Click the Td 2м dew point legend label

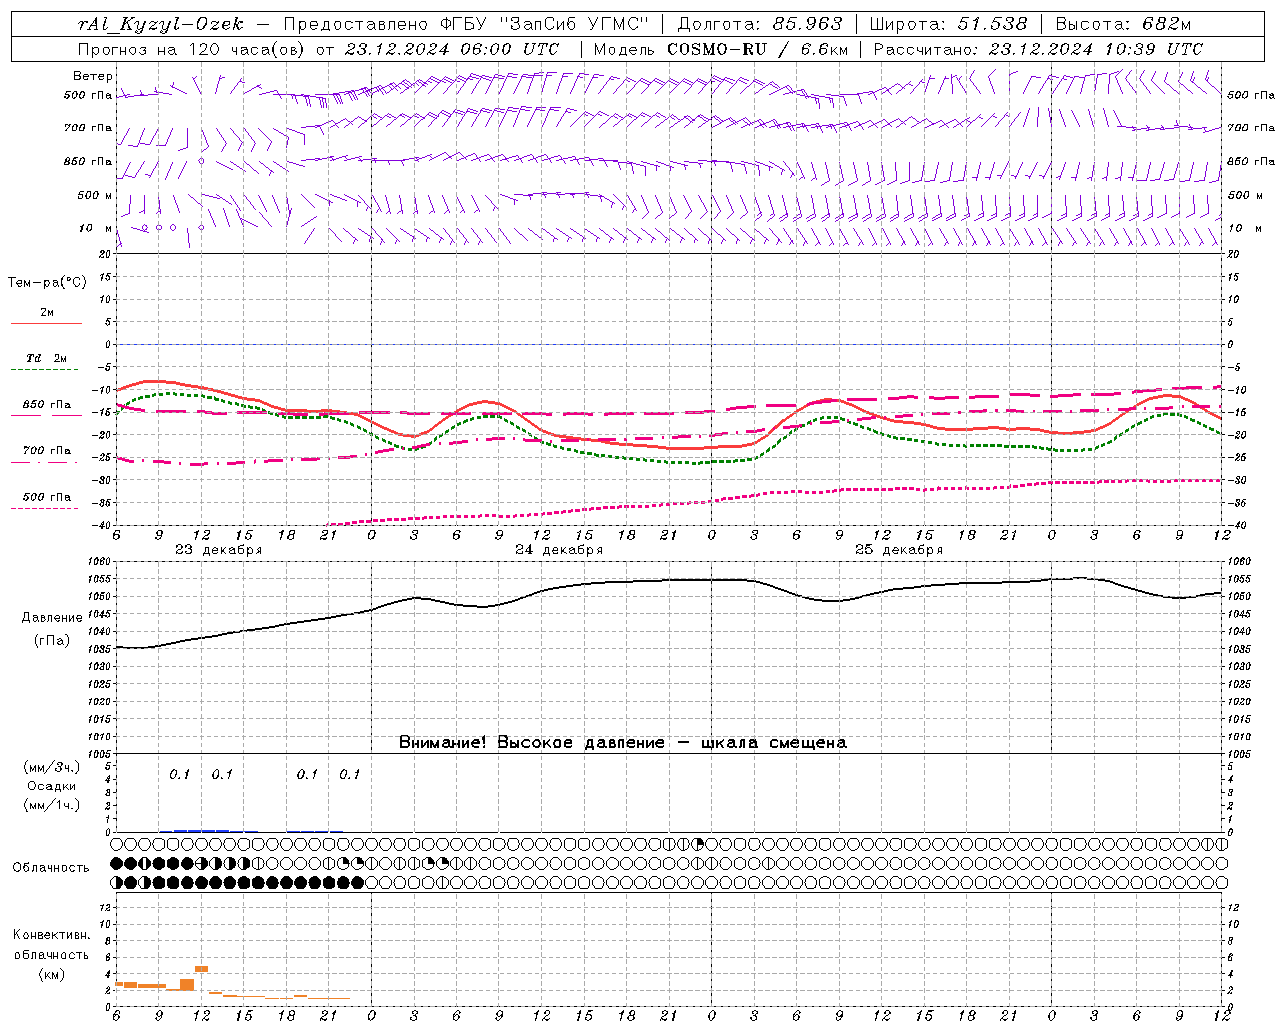47,358
